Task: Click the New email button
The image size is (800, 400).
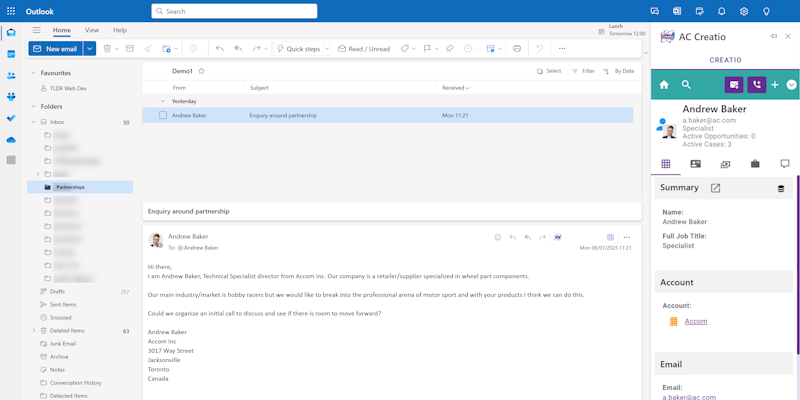Action: click(56, 48)
